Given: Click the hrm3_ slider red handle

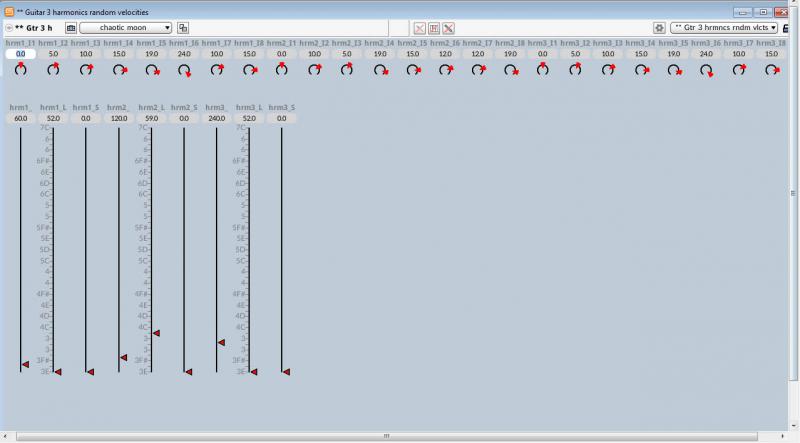Looking at the screenshot, I should pyautogui.click(x=221, y=342).
